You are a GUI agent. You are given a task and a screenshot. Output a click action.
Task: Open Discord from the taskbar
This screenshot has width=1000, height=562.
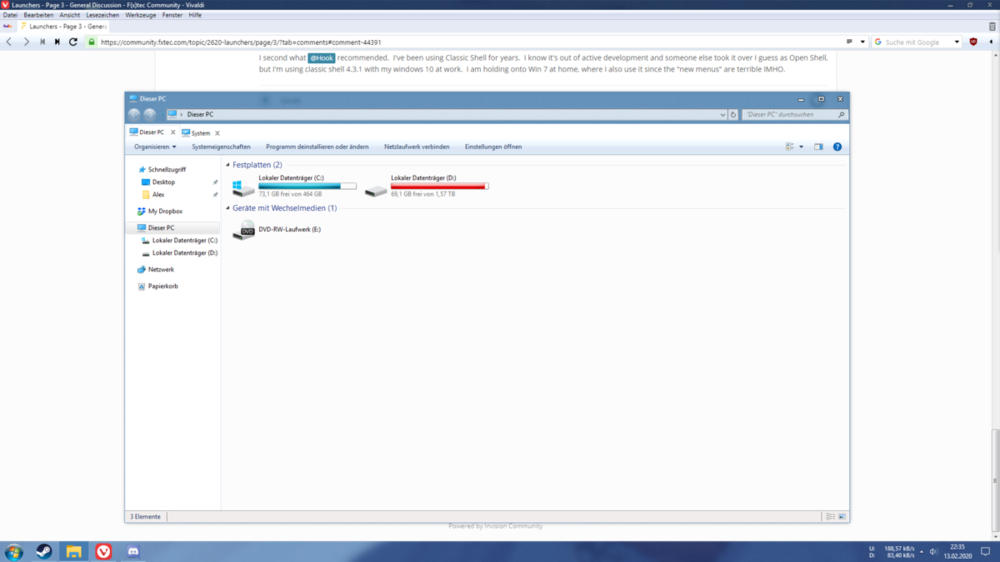click(x=132, y=551)
